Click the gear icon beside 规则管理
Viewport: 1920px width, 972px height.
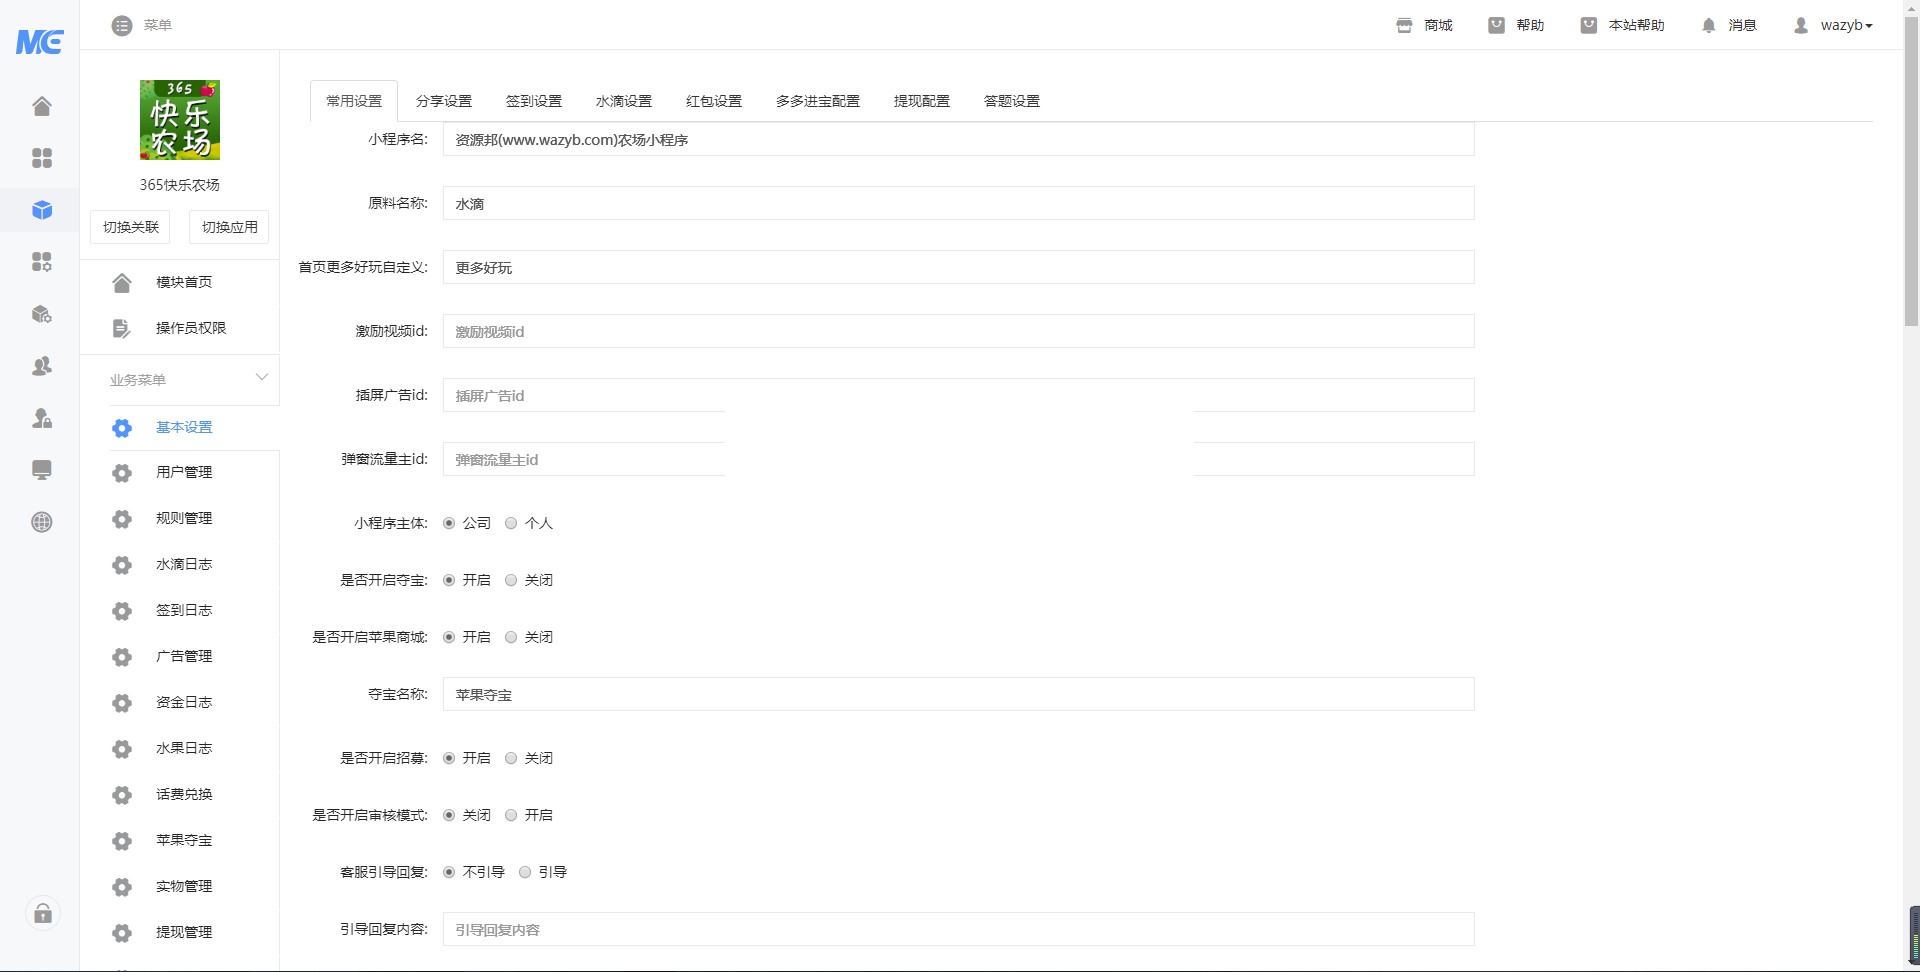[122, 519]
